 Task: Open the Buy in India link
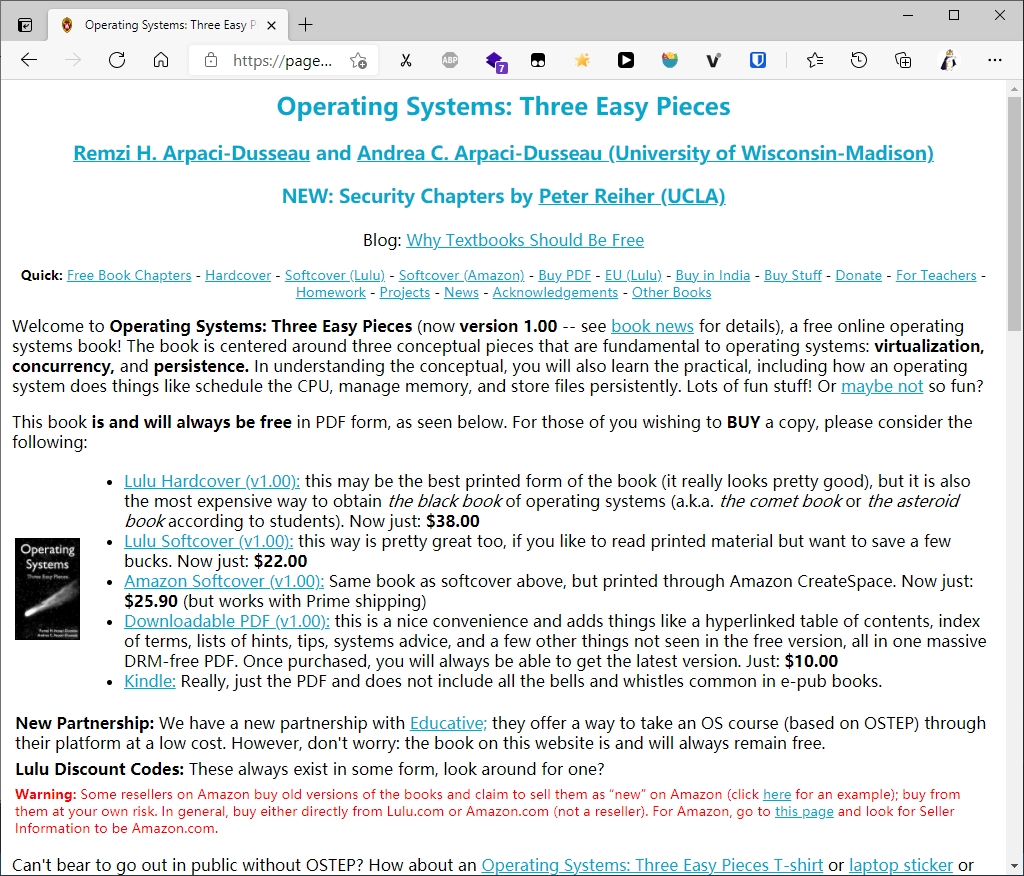[x=712, y=275]
